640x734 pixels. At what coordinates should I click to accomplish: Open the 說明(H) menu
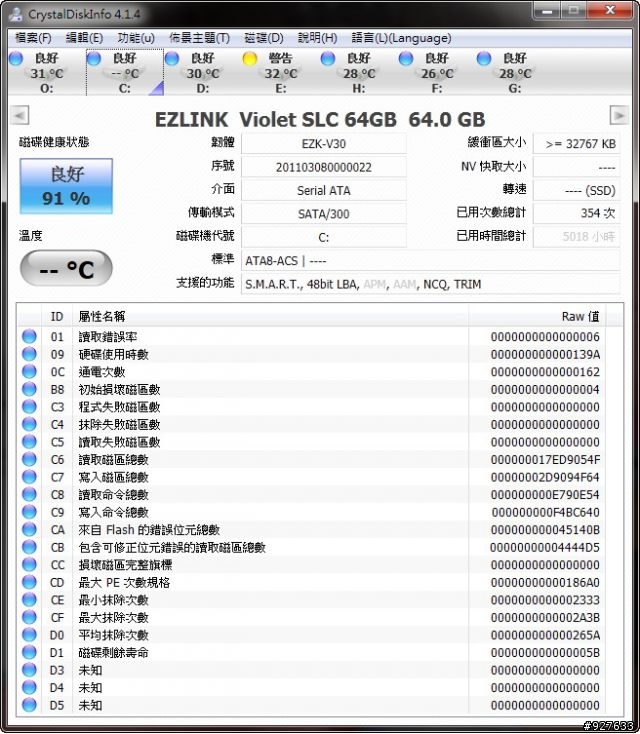click(x=317, y=38)
